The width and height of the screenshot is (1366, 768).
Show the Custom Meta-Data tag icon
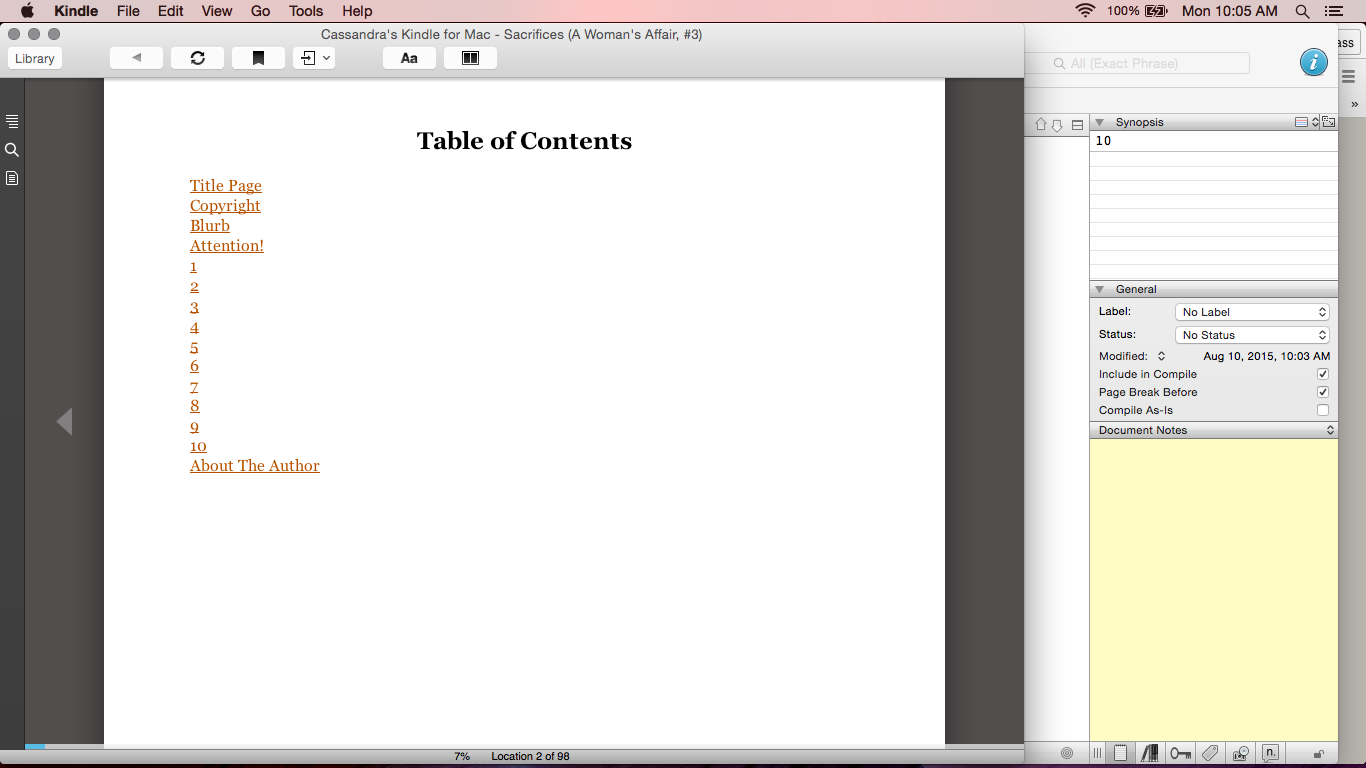click(1210, 753)
